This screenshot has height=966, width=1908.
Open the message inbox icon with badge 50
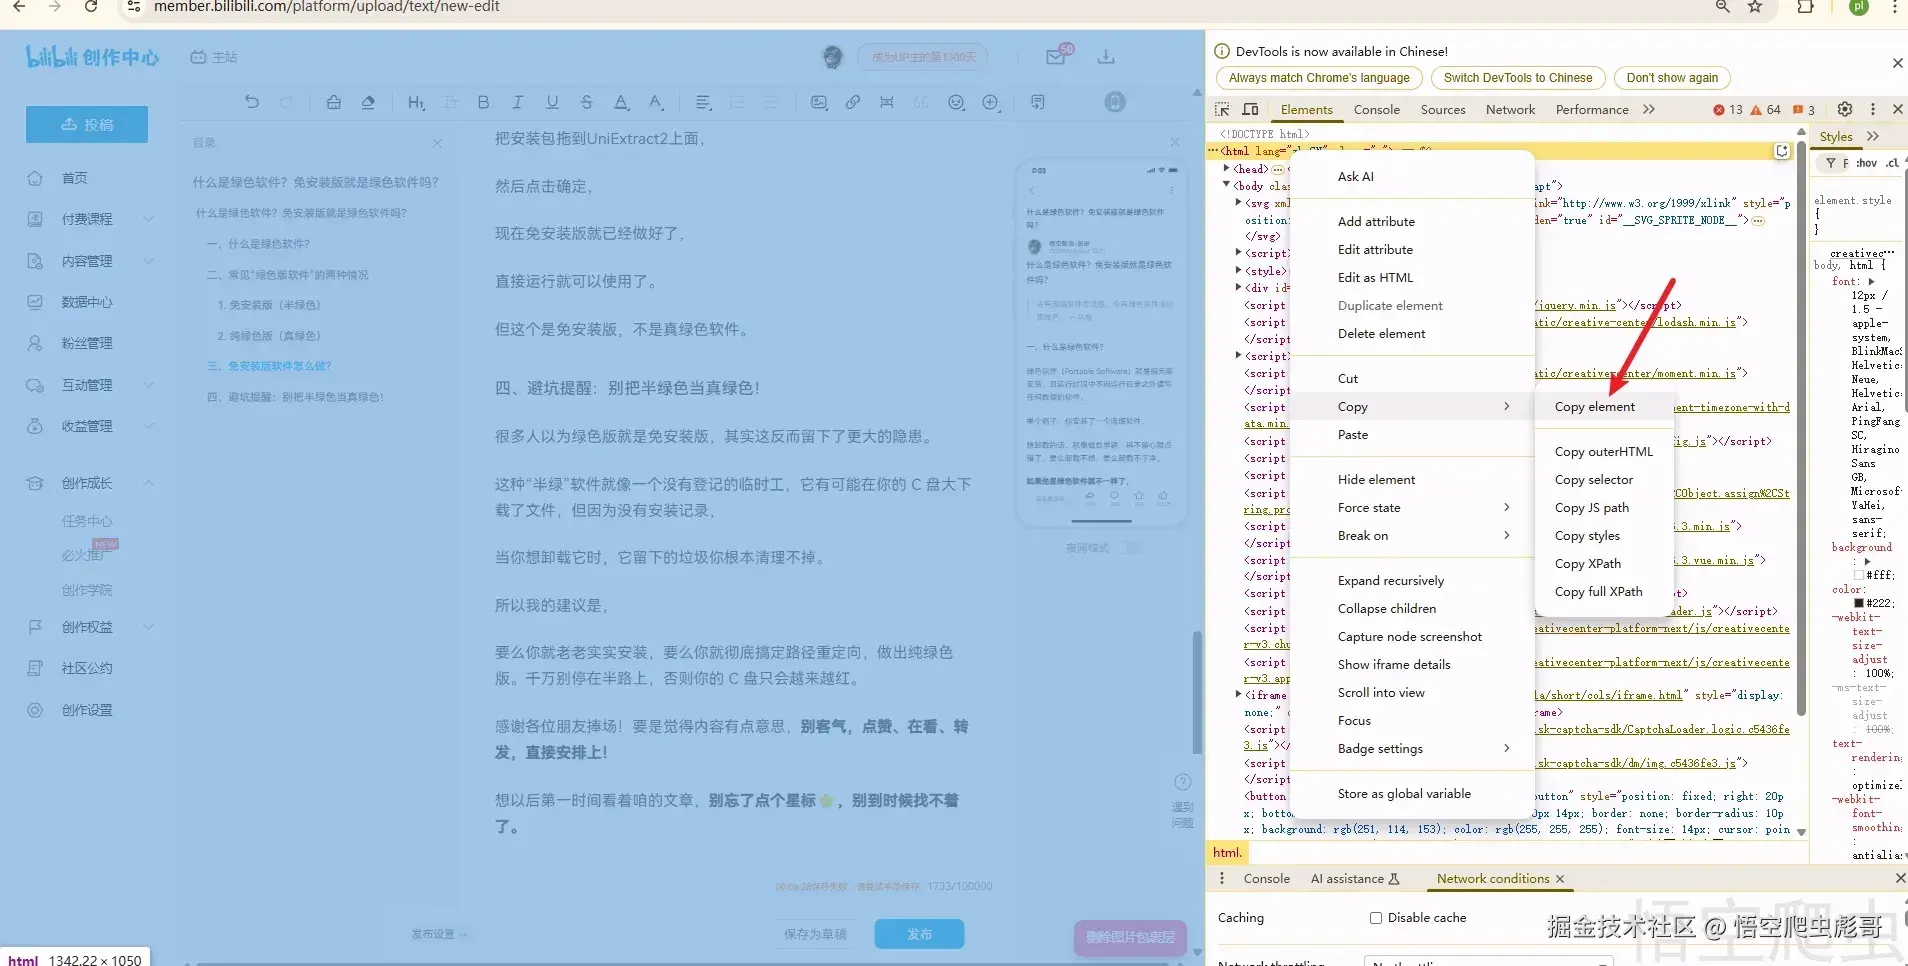tap(1056, 57)
